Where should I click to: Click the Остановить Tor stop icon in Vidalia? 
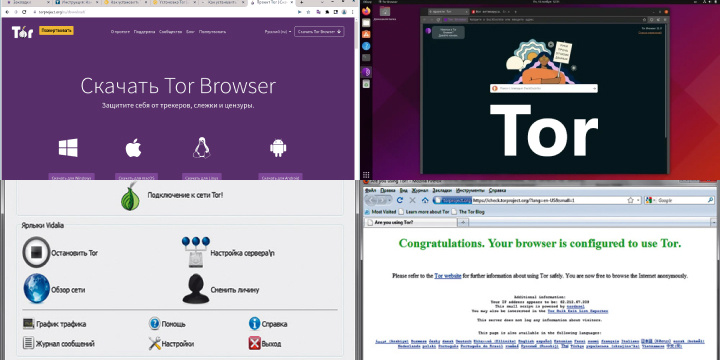point(36,252)
